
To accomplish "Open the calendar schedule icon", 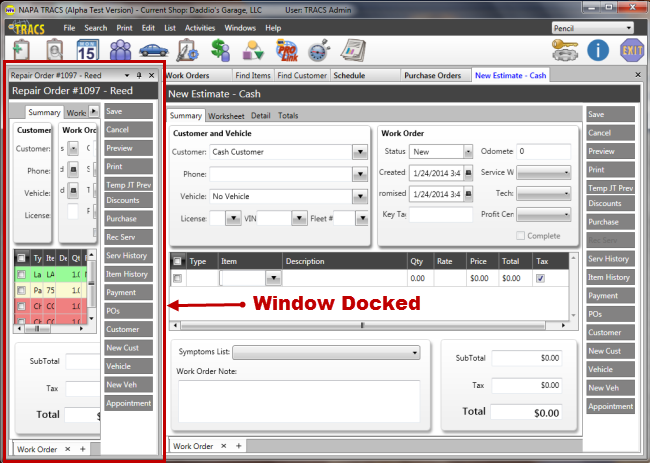I will click(87, 50).
